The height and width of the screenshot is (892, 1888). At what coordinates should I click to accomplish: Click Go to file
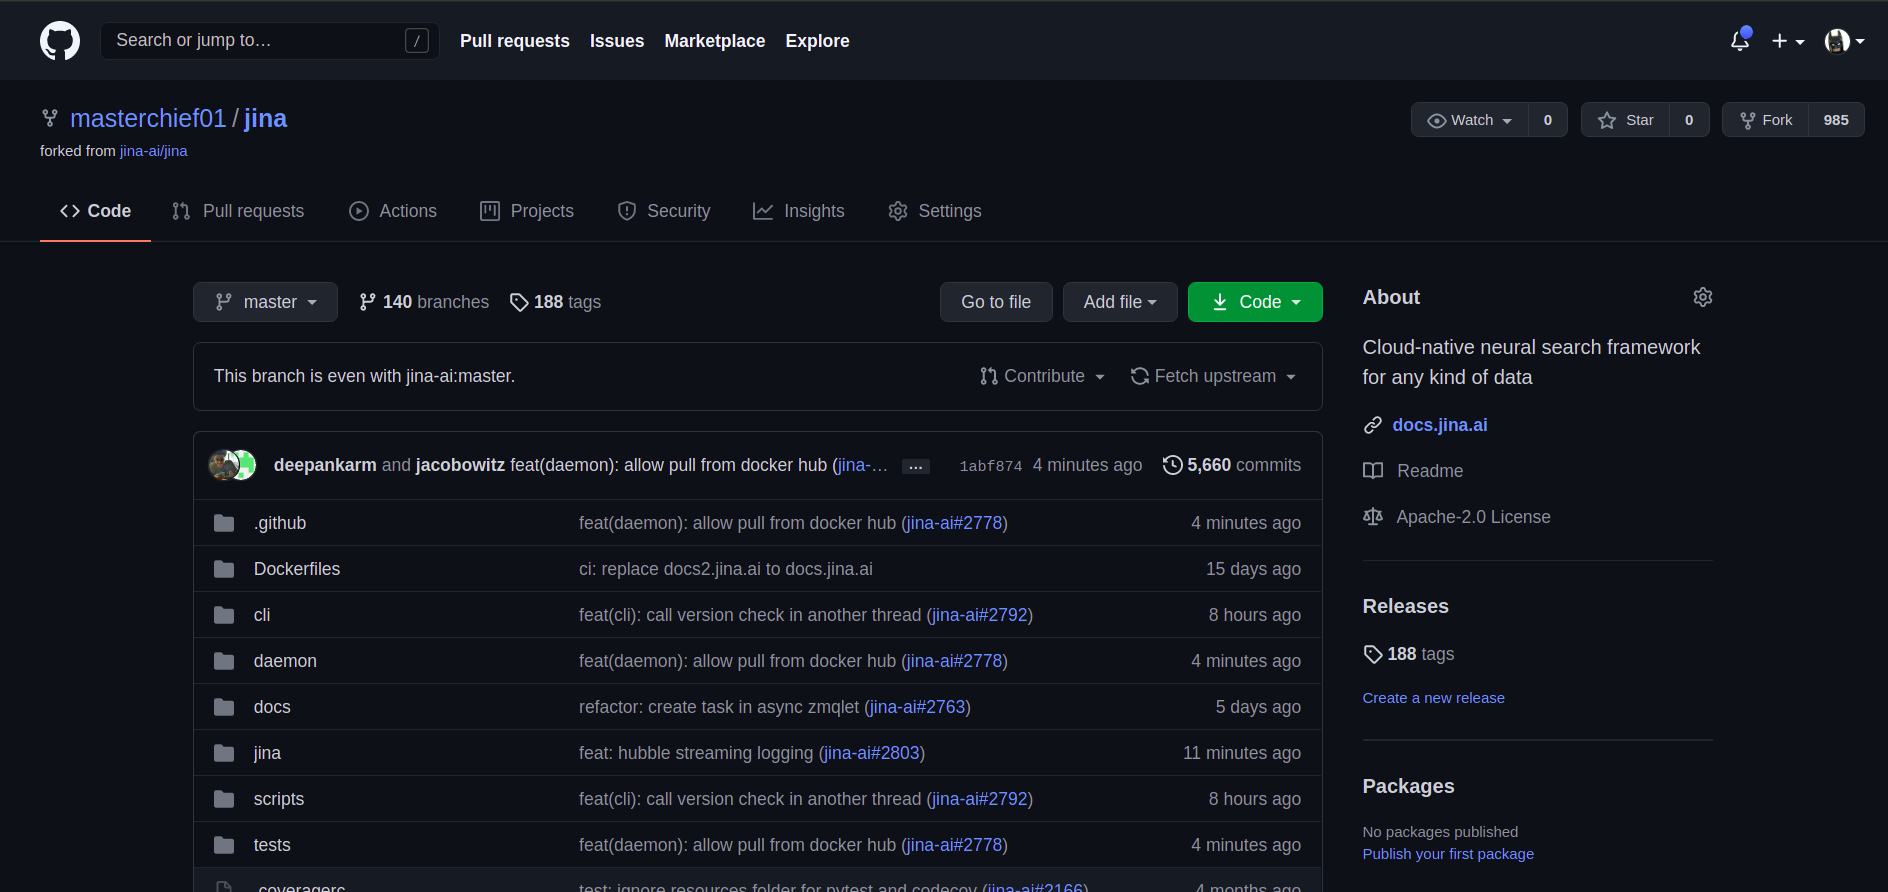pos(996,302)
